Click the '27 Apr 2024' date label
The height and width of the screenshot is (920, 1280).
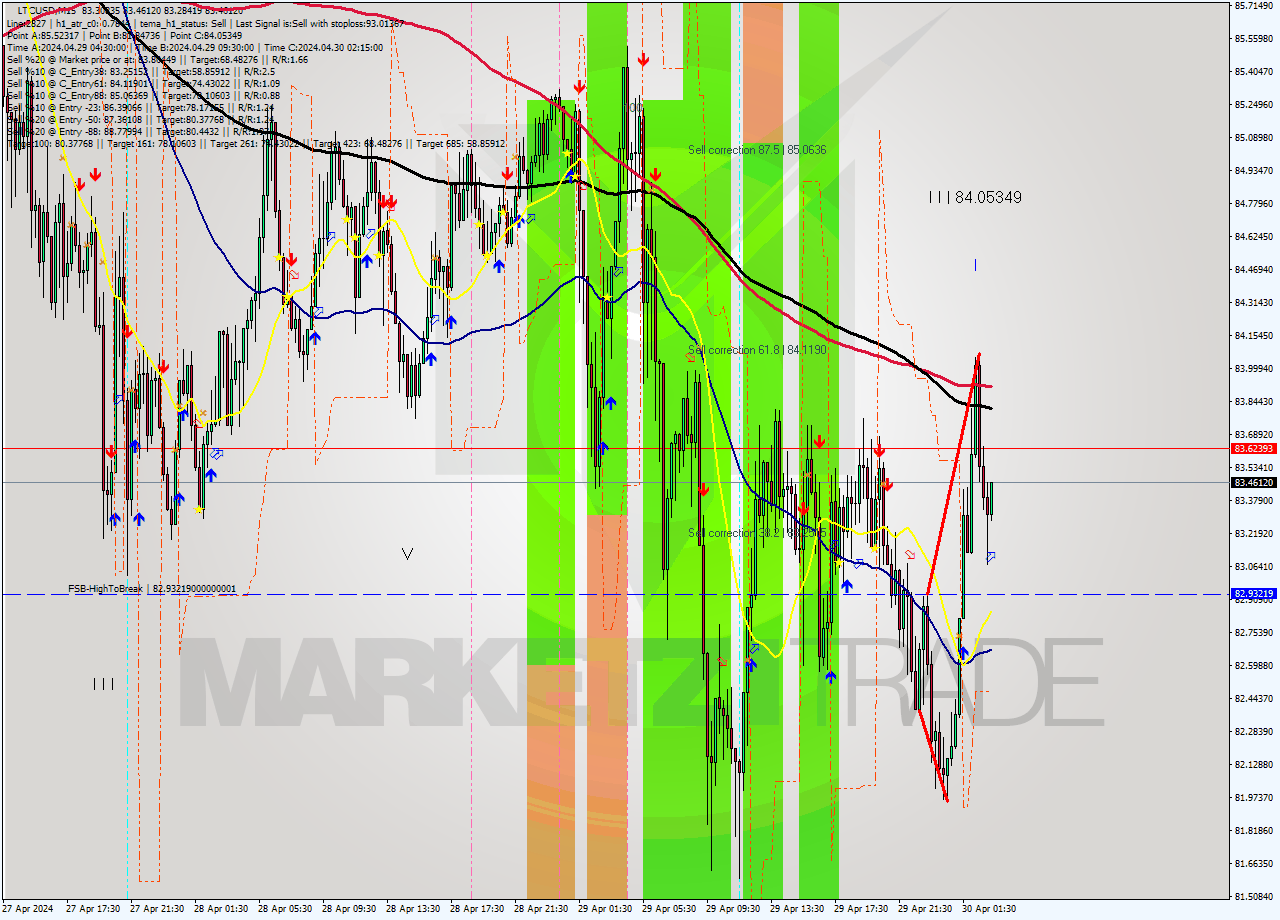[x=28, y=909]
